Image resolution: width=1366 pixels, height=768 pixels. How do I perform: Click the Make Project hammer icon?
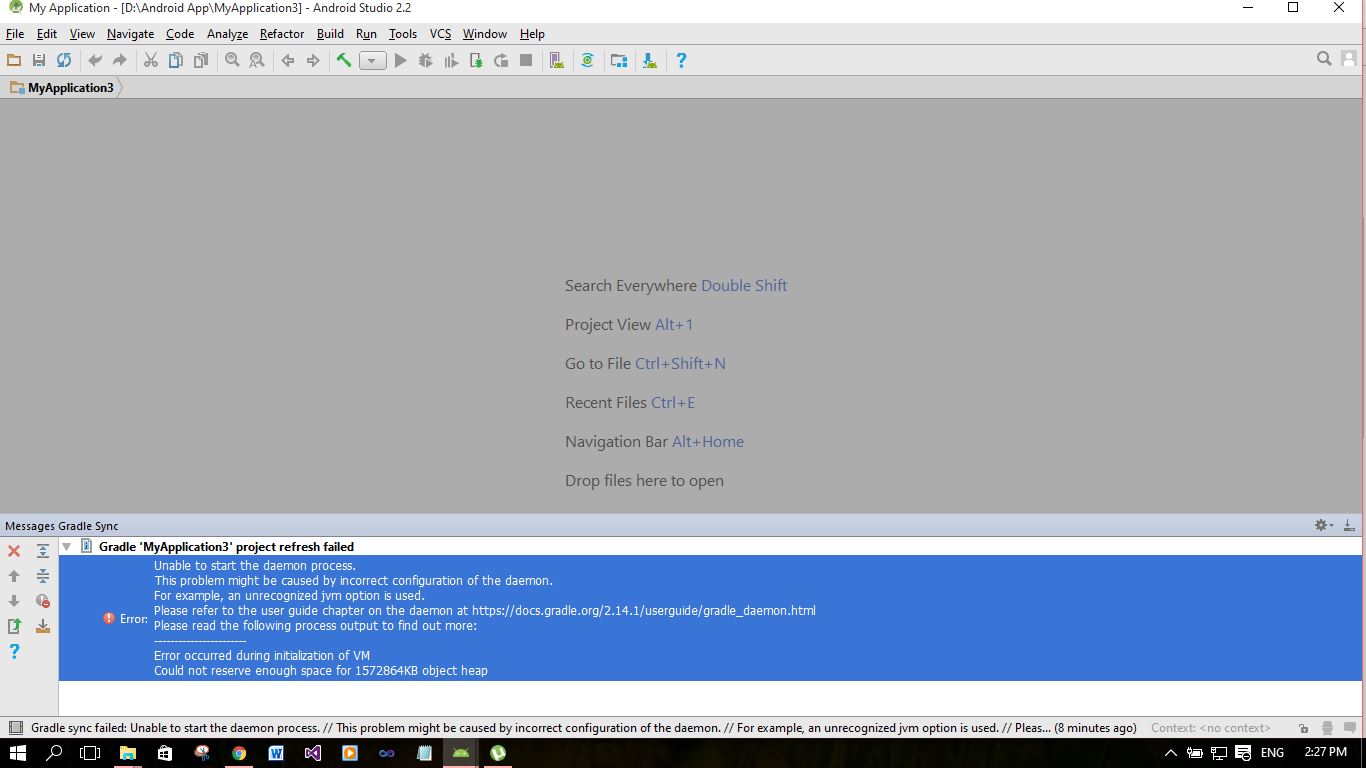[344, 61]
